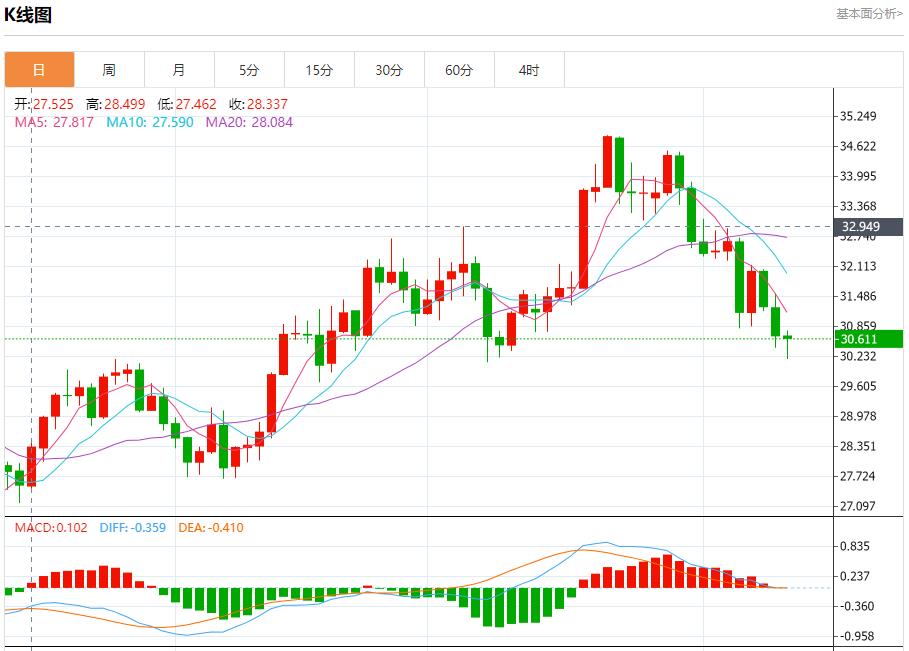Click the K线图 chart title

pyautogui.click(x=28, y=15)
